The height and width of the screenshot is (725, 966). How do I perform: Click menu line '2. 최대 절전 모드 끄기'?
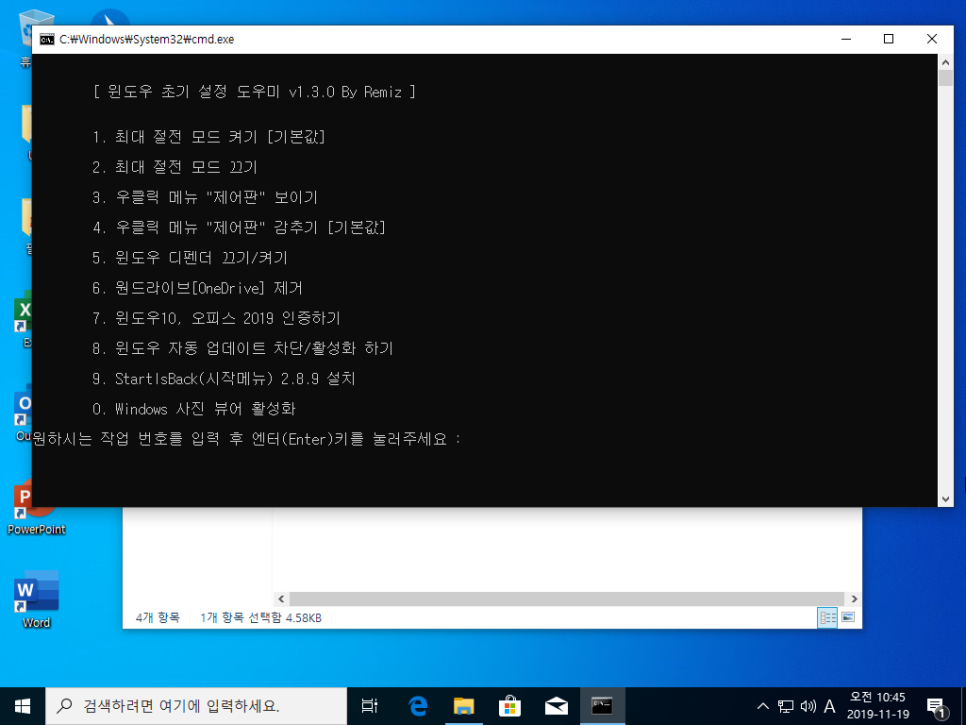(x=174, y=167)
